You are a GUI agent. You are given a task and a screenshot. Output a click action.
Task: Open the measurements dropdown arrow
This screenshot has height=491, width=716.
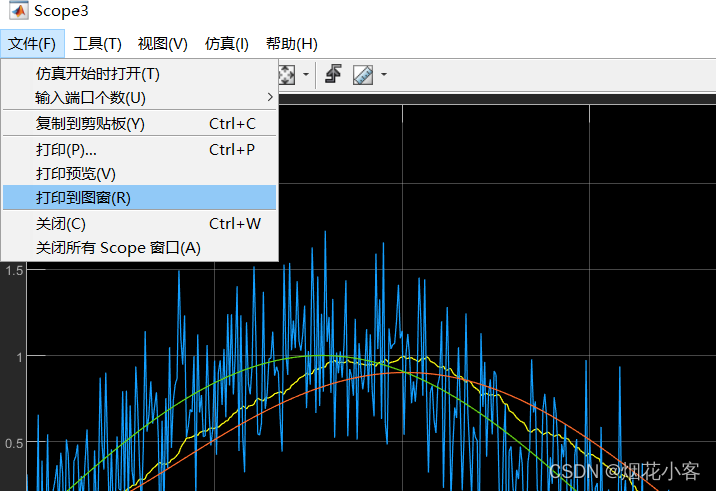pos(384,74)
